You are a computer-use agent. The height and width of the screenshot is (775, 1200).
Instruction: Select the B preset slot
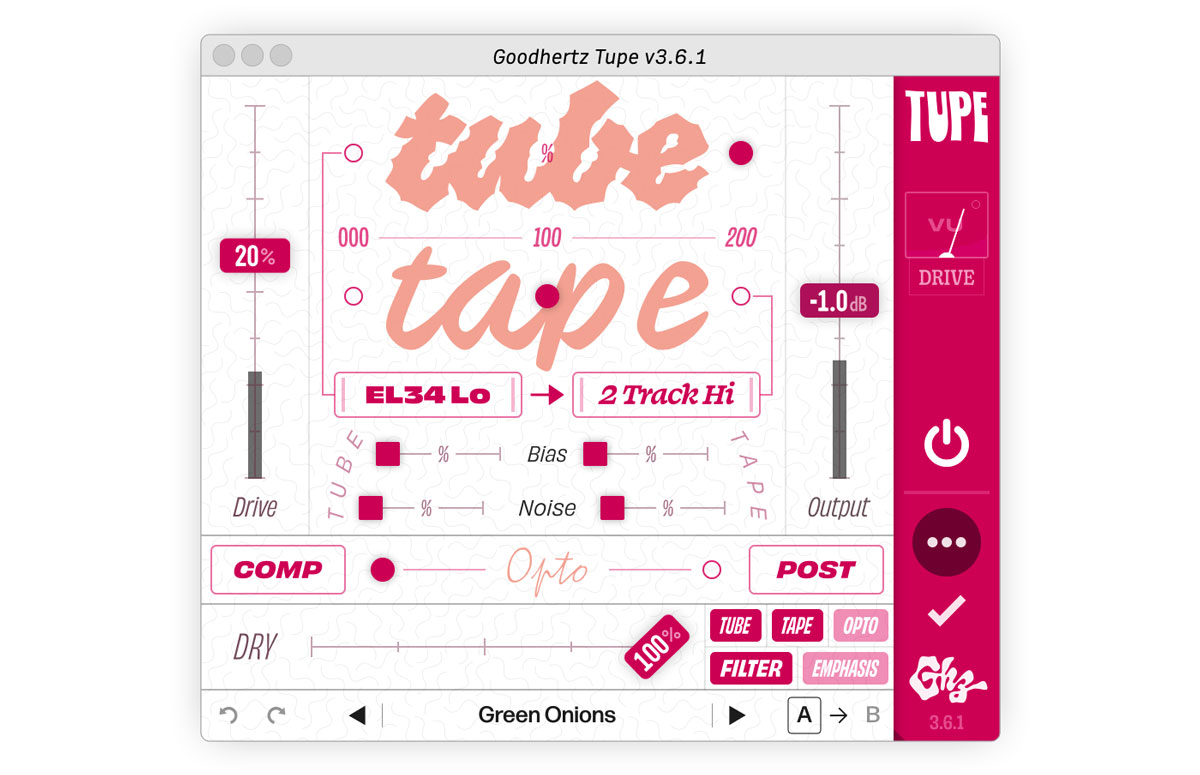coord(872,715)
